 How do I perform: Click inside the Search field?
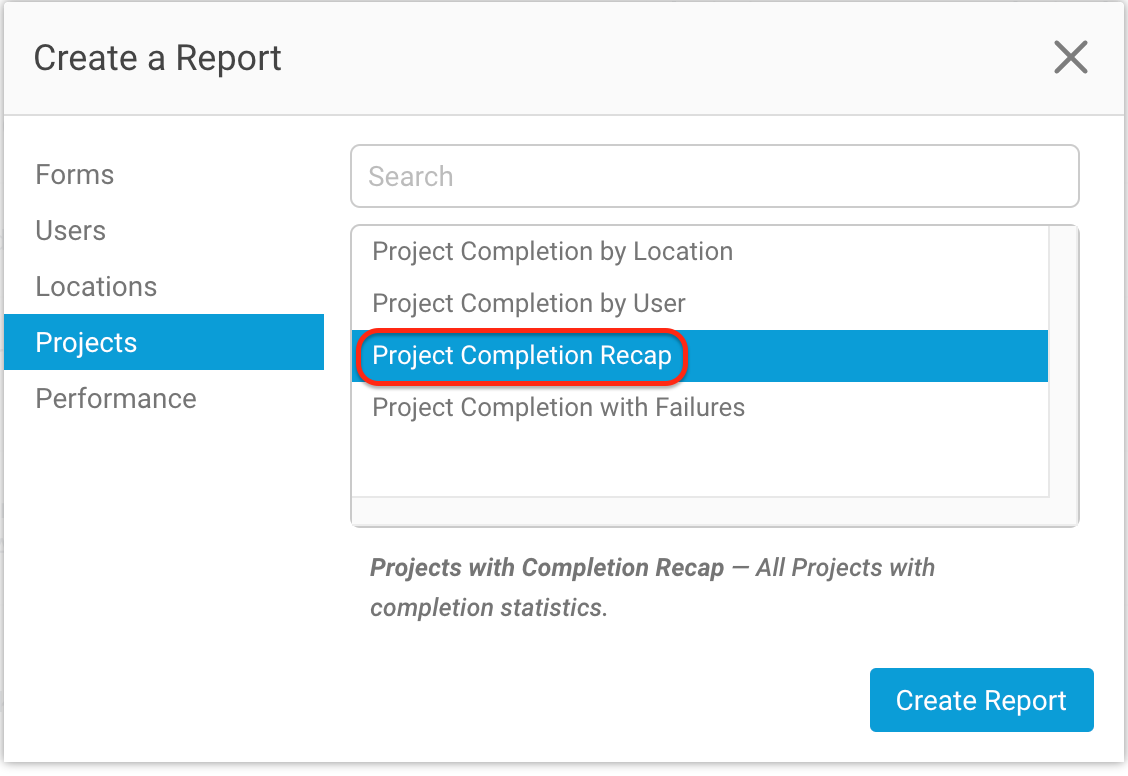pyautogui.click(x=714, y=176)
